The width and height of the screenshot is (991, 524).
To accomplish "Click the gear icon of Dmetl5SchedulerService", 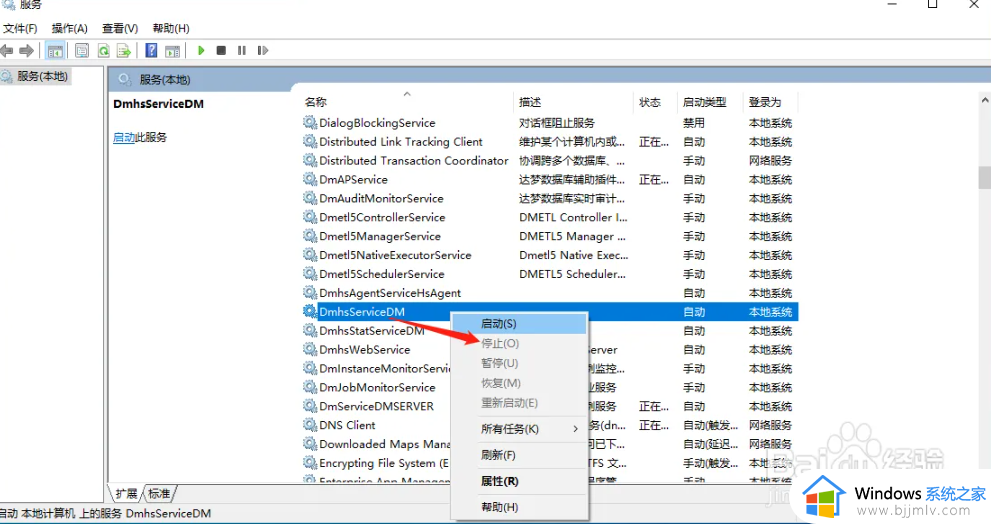I will coord(310,274).
